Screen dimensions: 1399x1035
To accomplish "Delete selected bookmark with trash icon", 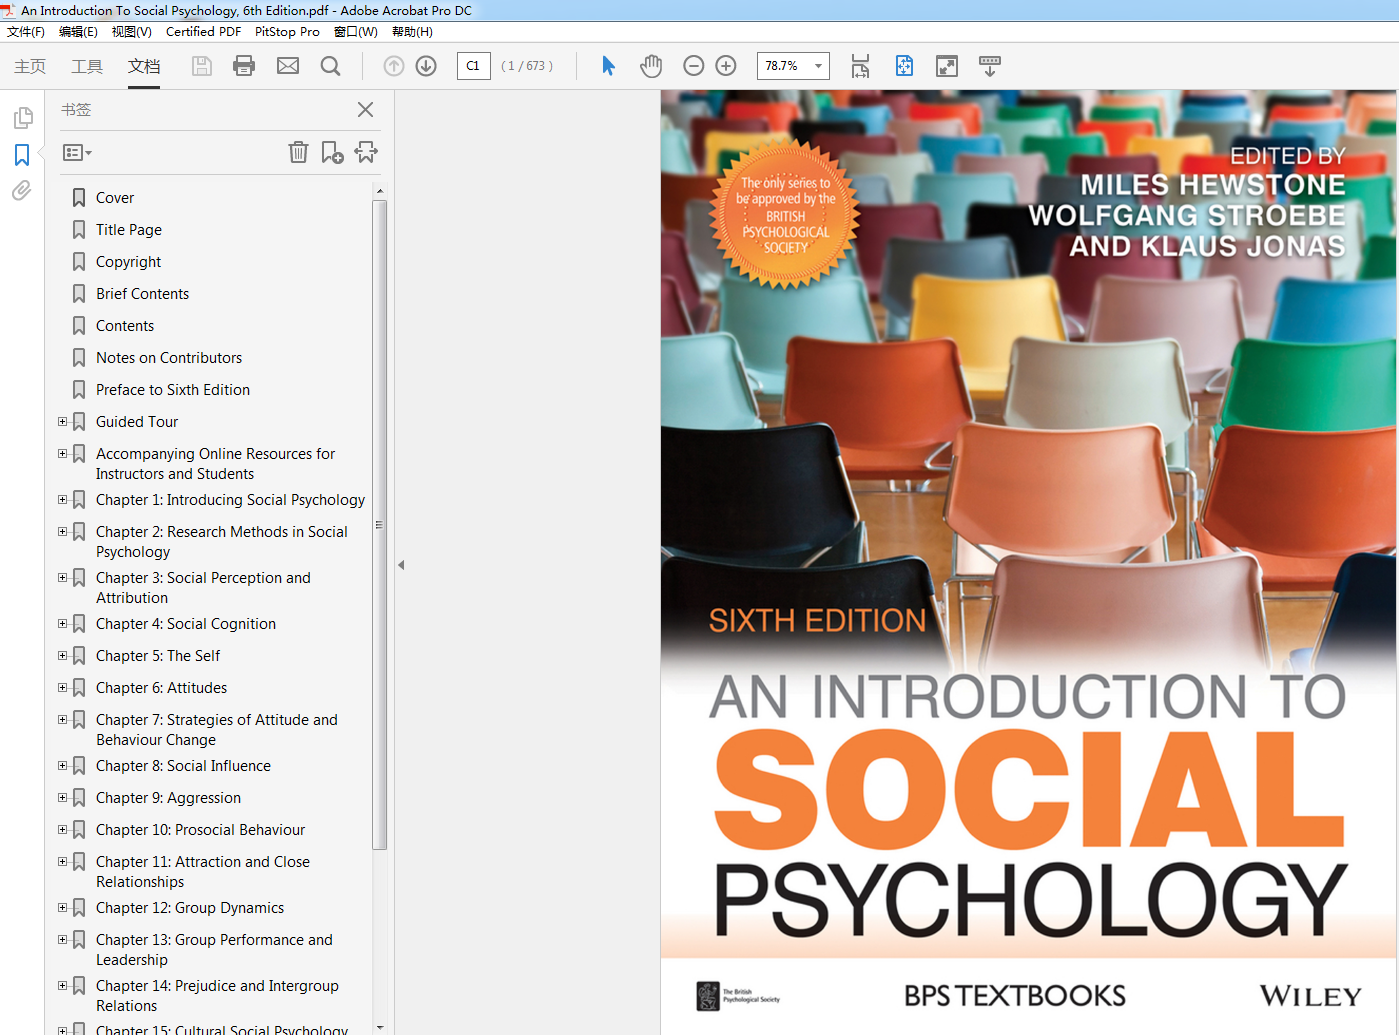I will click(298, 152).
